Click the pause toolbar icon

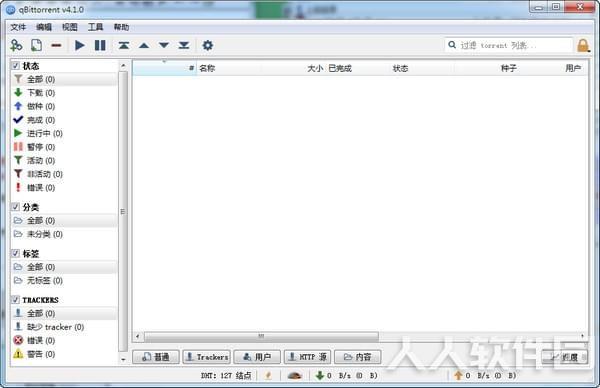[x=100, y=46]
